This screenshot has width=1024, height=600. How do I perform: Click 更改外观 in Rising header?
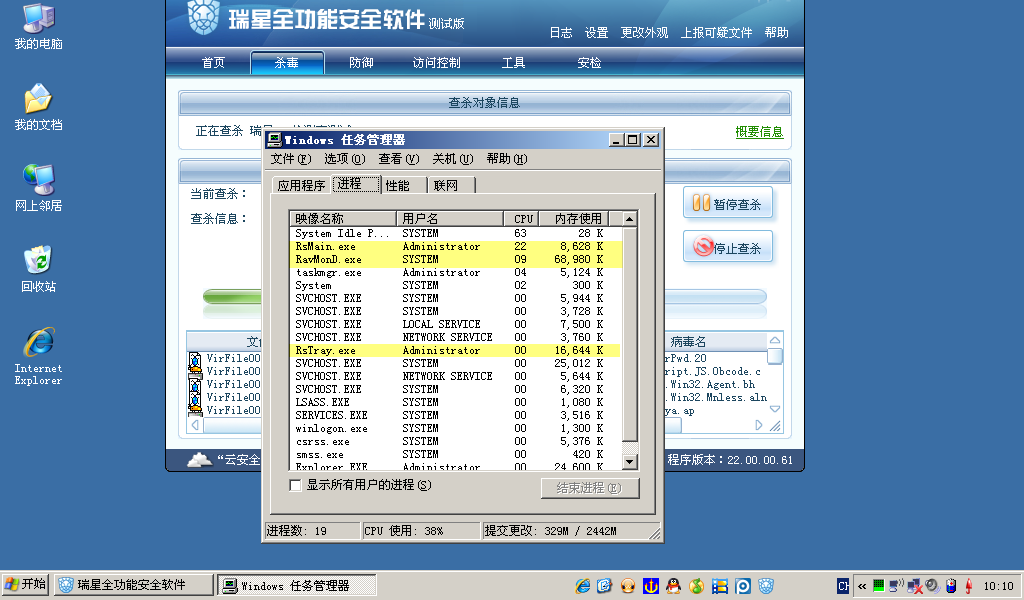[645, 33]
